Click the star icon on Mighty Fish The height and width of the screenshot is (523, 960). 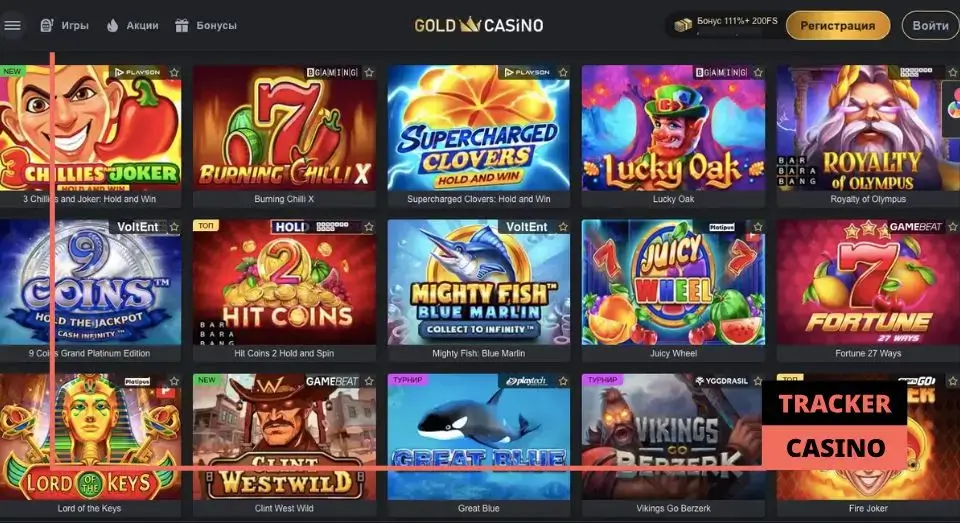(x=563, y=227)
